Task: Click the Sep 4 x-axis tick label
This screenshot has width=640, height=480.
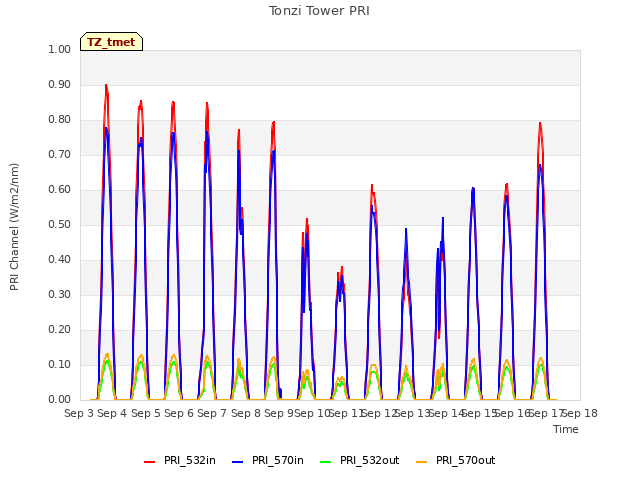Action: click(112, 413)
